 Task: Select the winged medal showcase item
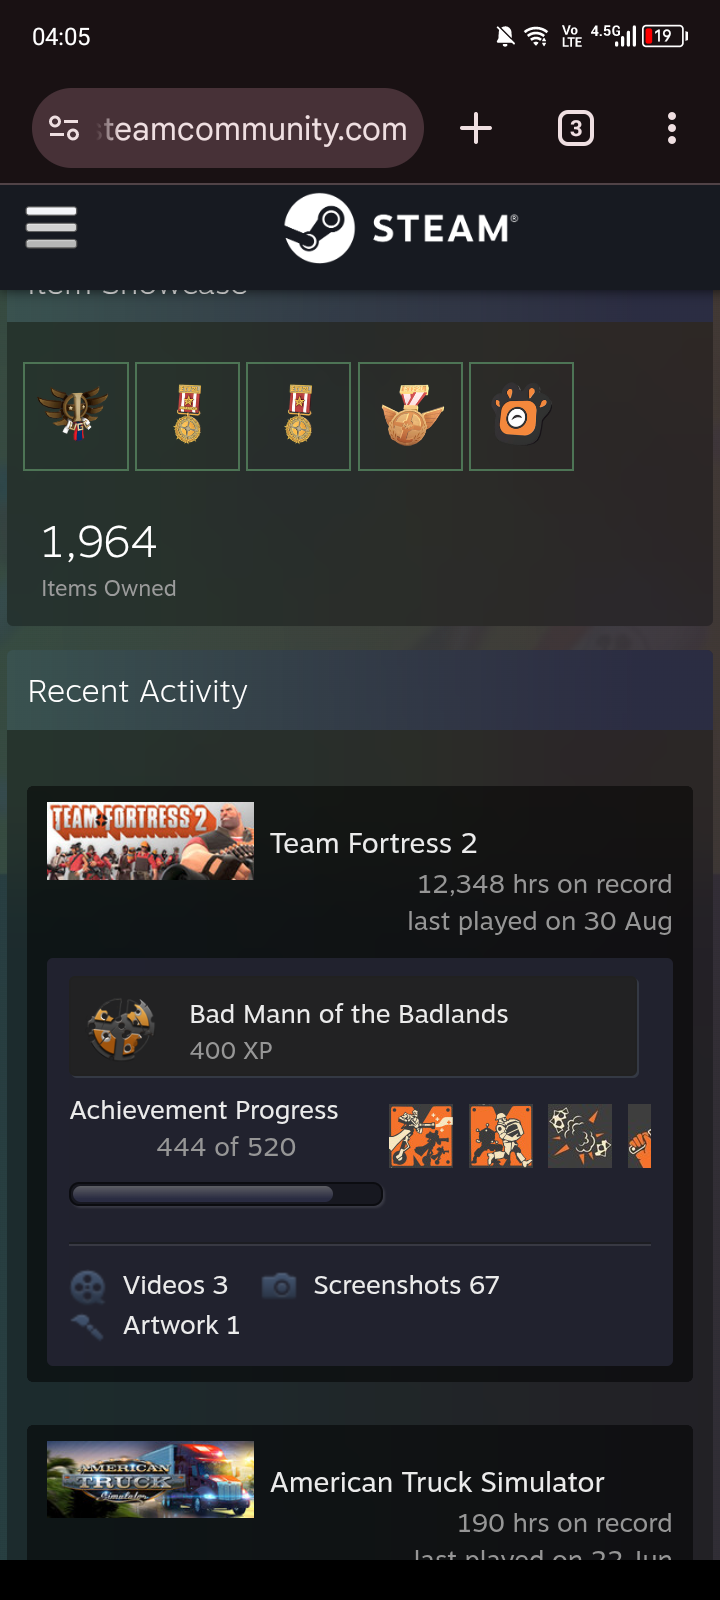(76, 416)
